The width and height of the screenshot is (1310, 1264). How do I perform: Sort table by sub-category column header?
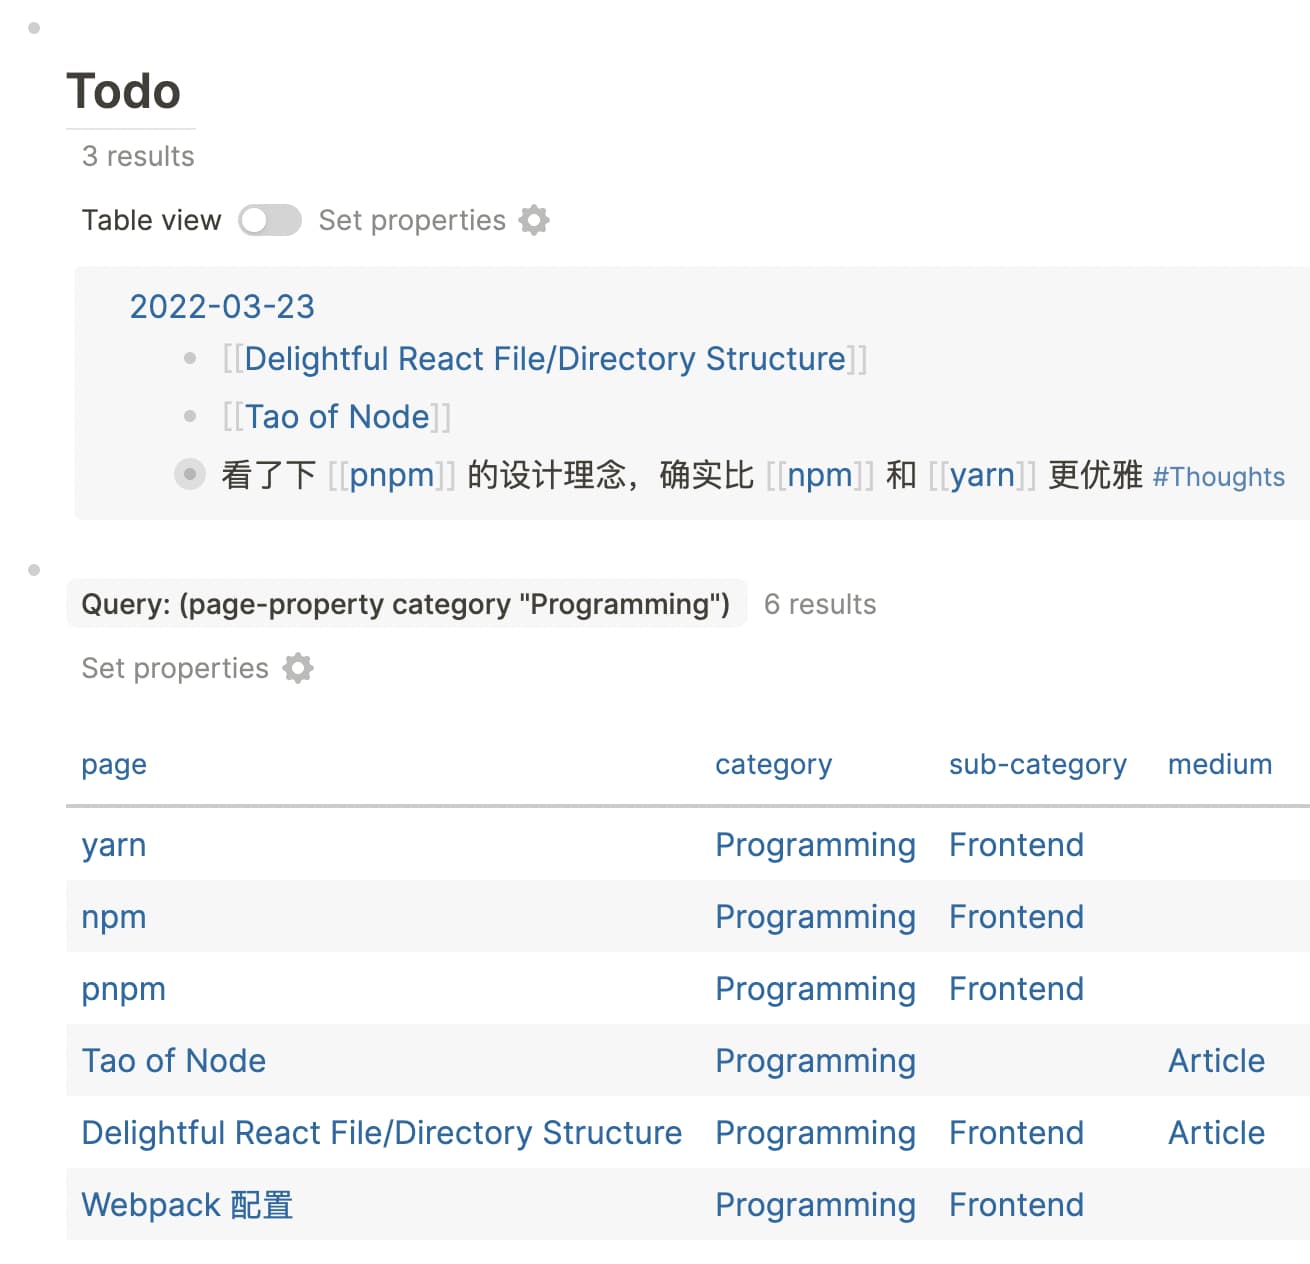pos(1037,765)
